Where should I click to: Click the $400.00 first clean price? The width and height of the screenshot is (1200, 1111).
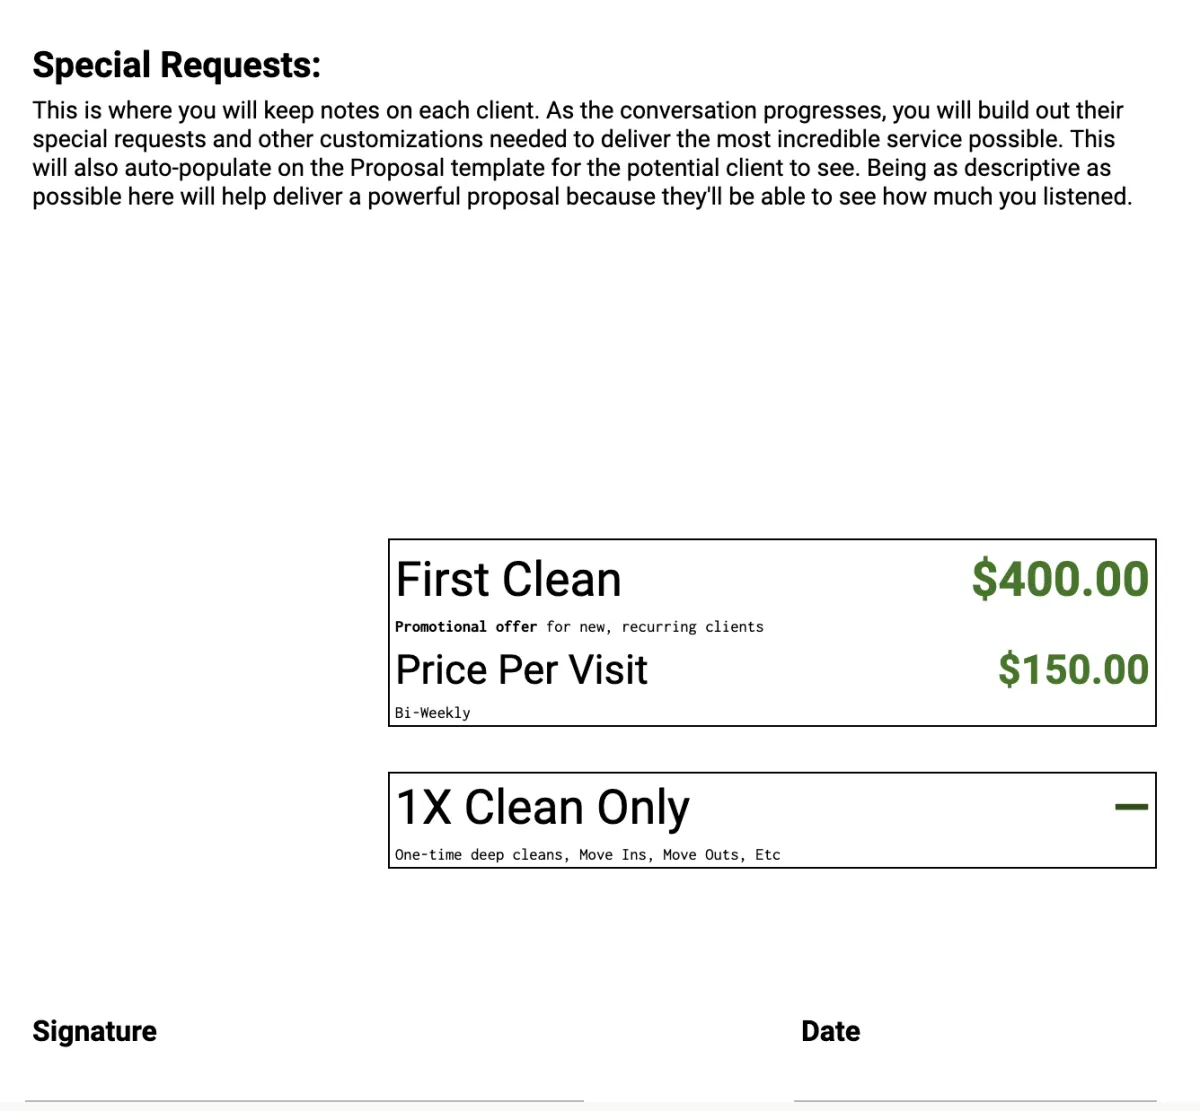point(1060,579)
